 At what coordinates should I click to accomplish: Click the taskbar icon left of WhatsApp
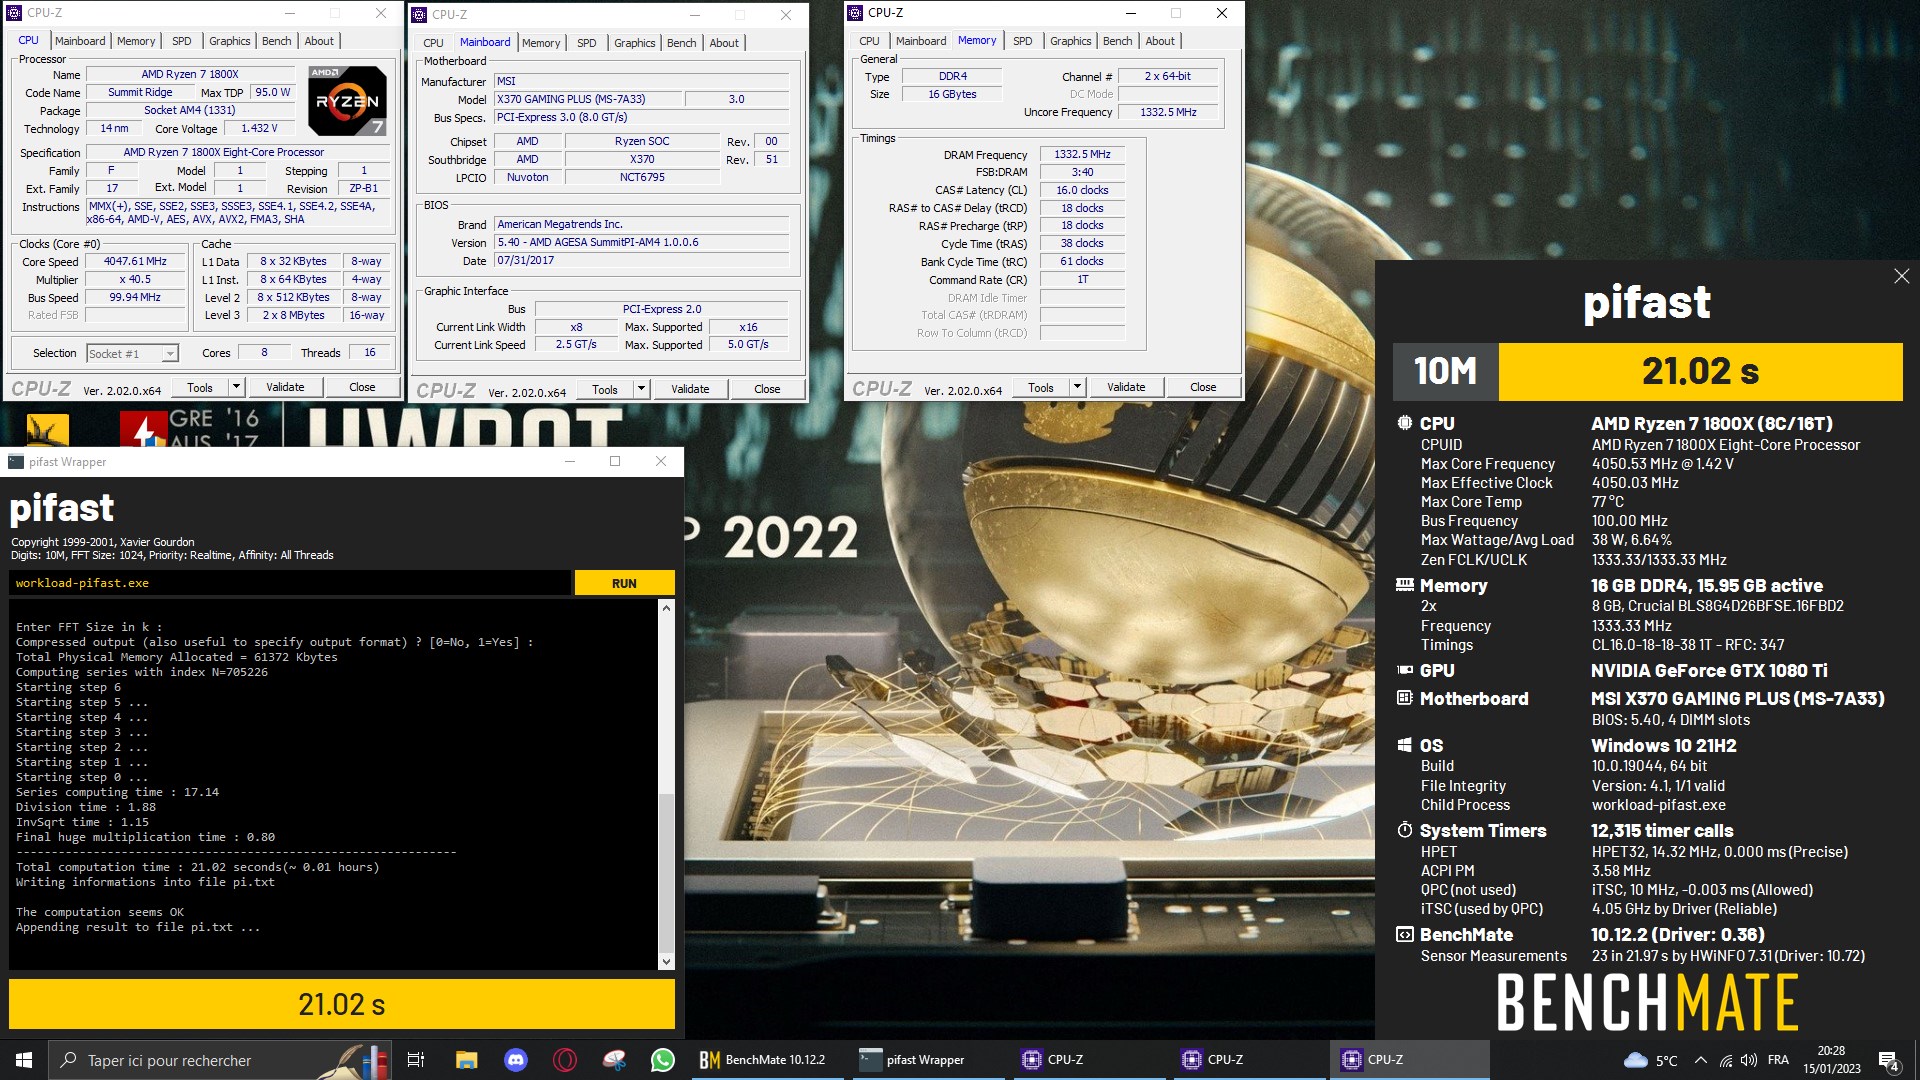pyautogui.click(x=614, y=1060)
